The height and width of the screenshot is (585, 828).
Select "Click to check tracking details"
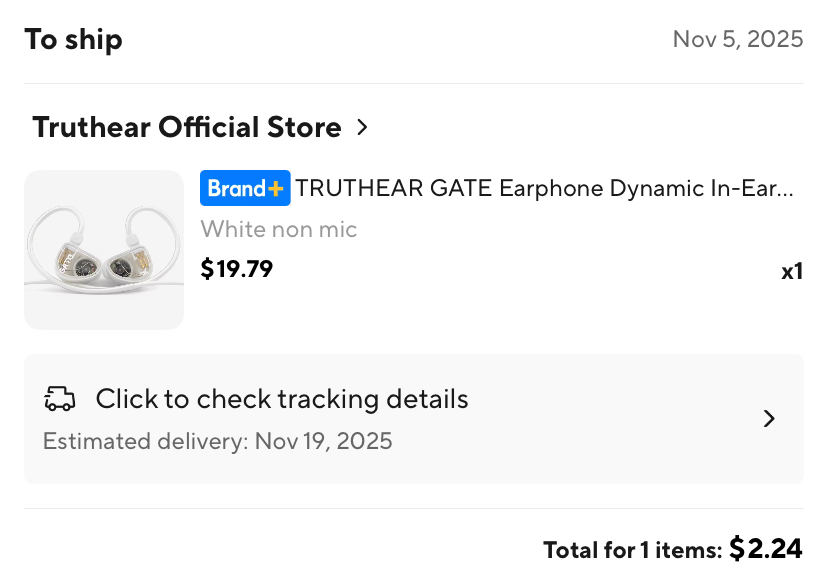click(x=282, y=400)
